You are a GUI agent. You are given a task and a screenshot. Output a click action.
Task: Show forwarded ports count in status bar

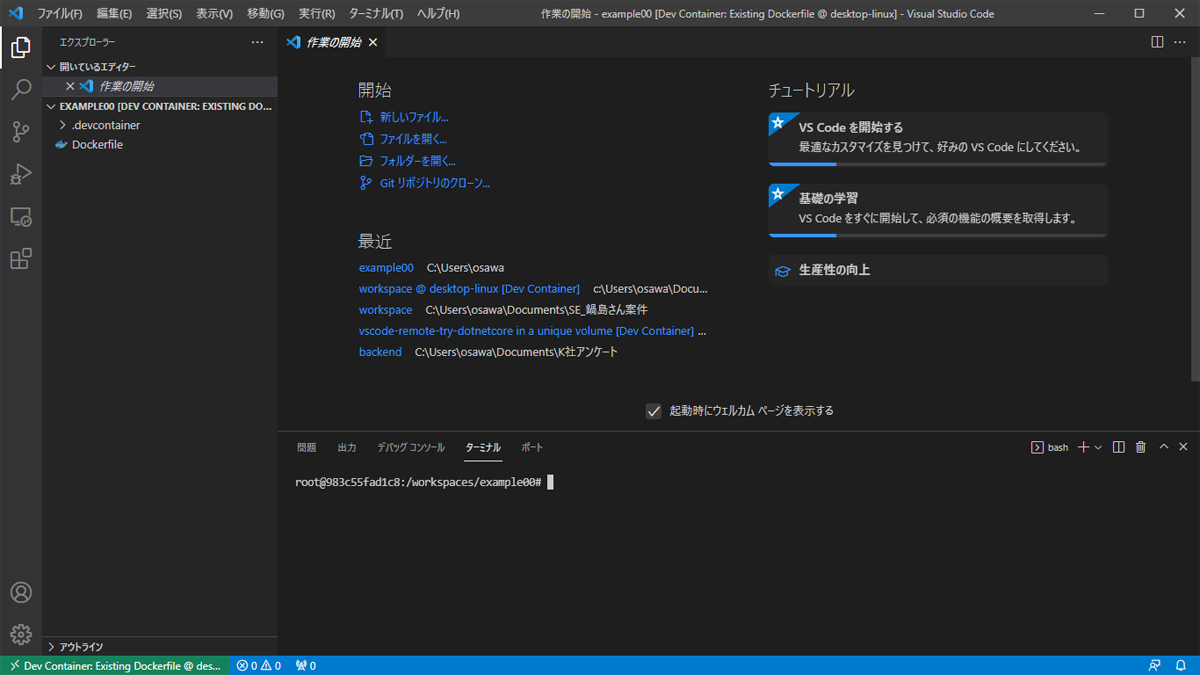pyautogui.click(x=306, y=665)
